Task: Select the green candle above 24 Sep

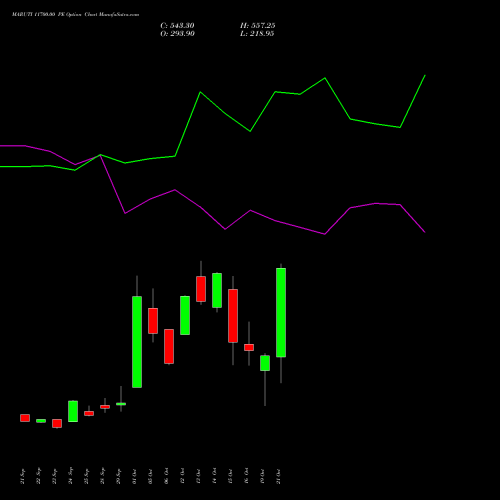Action: tap(73, 411)
